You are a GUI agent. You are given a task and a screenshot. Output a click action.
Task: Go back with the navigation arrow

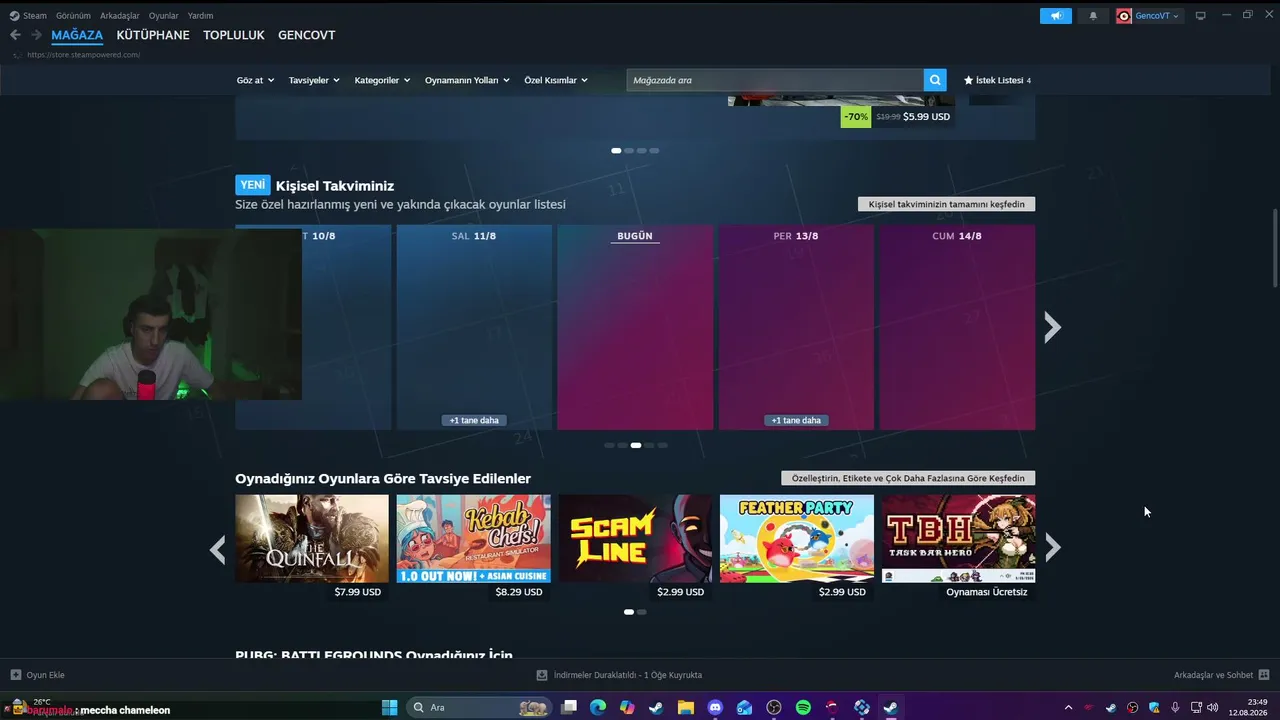15,35
